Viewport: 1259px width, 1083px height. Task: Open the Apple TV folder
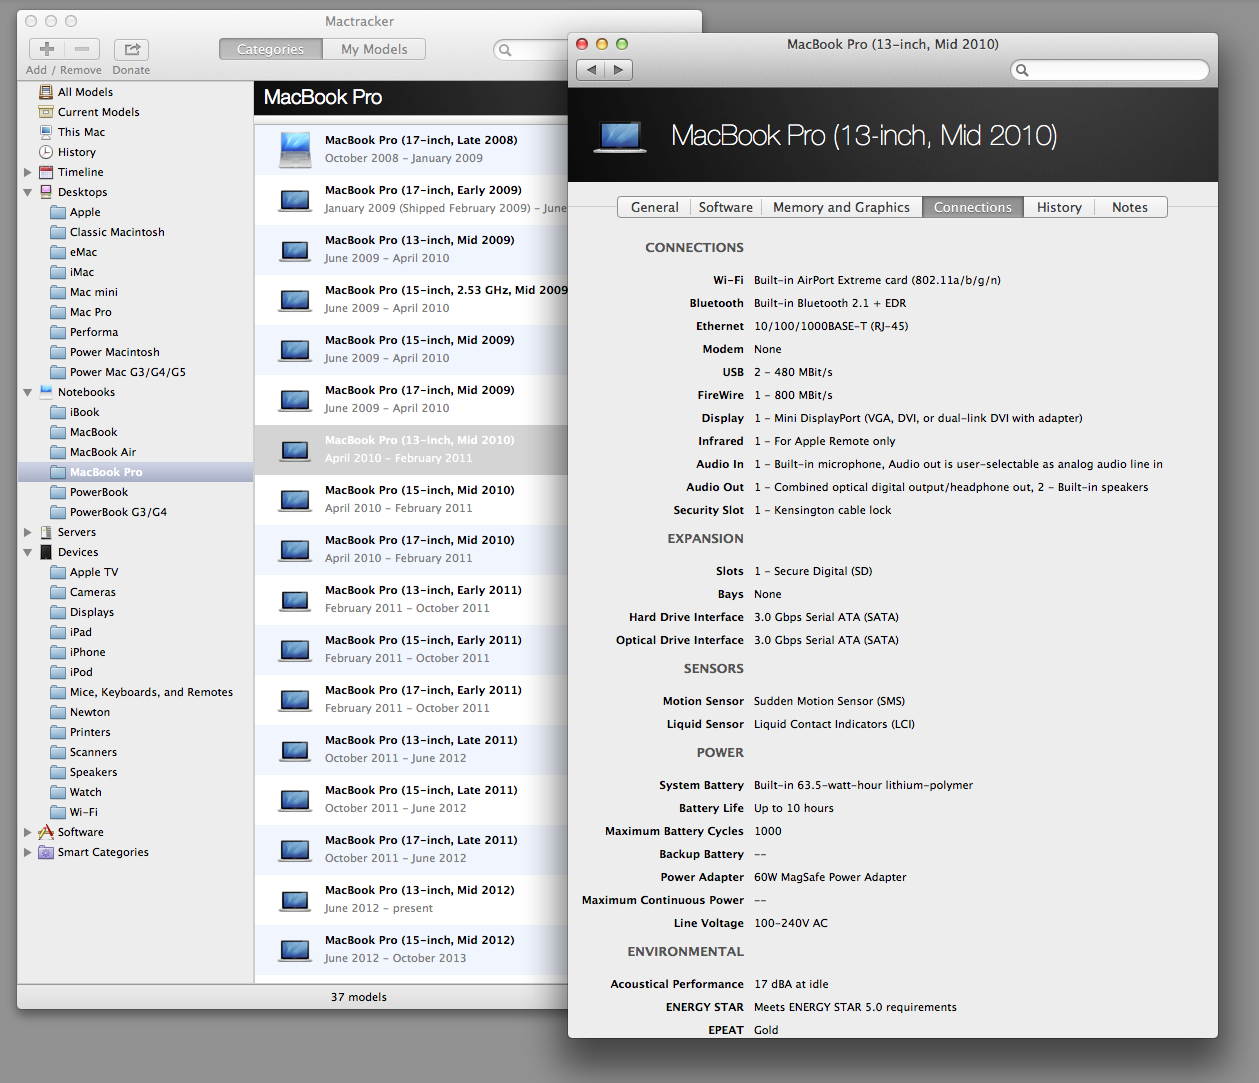coord(84,572)
